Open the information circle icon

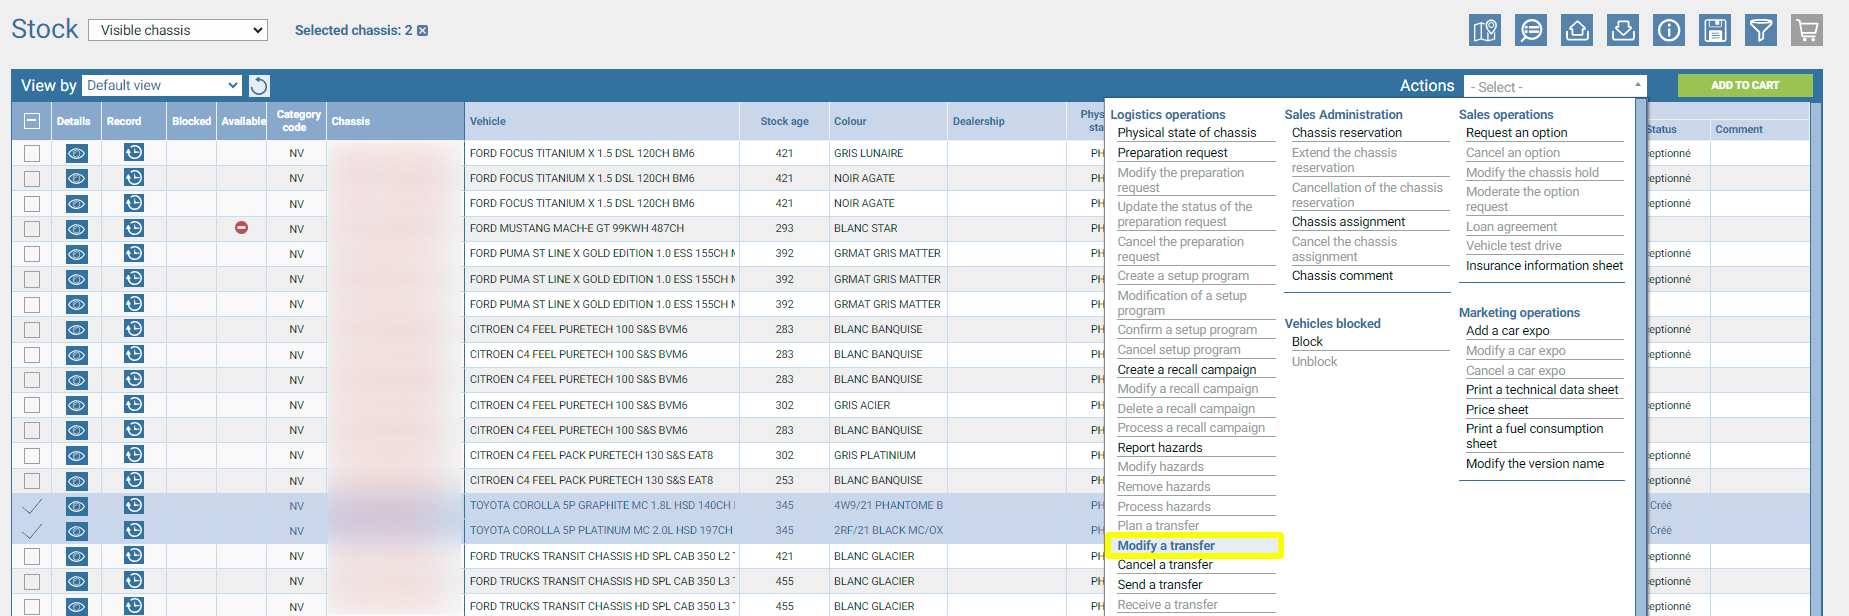(1669, 30)
